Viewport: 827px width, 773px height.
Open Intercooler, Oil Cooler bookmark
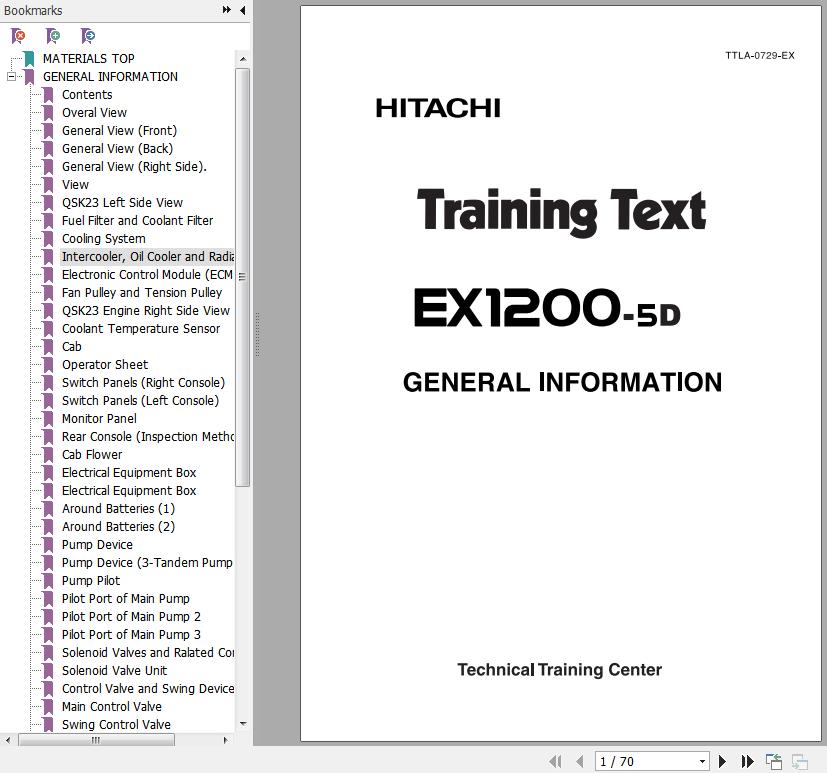pos(148,256)
